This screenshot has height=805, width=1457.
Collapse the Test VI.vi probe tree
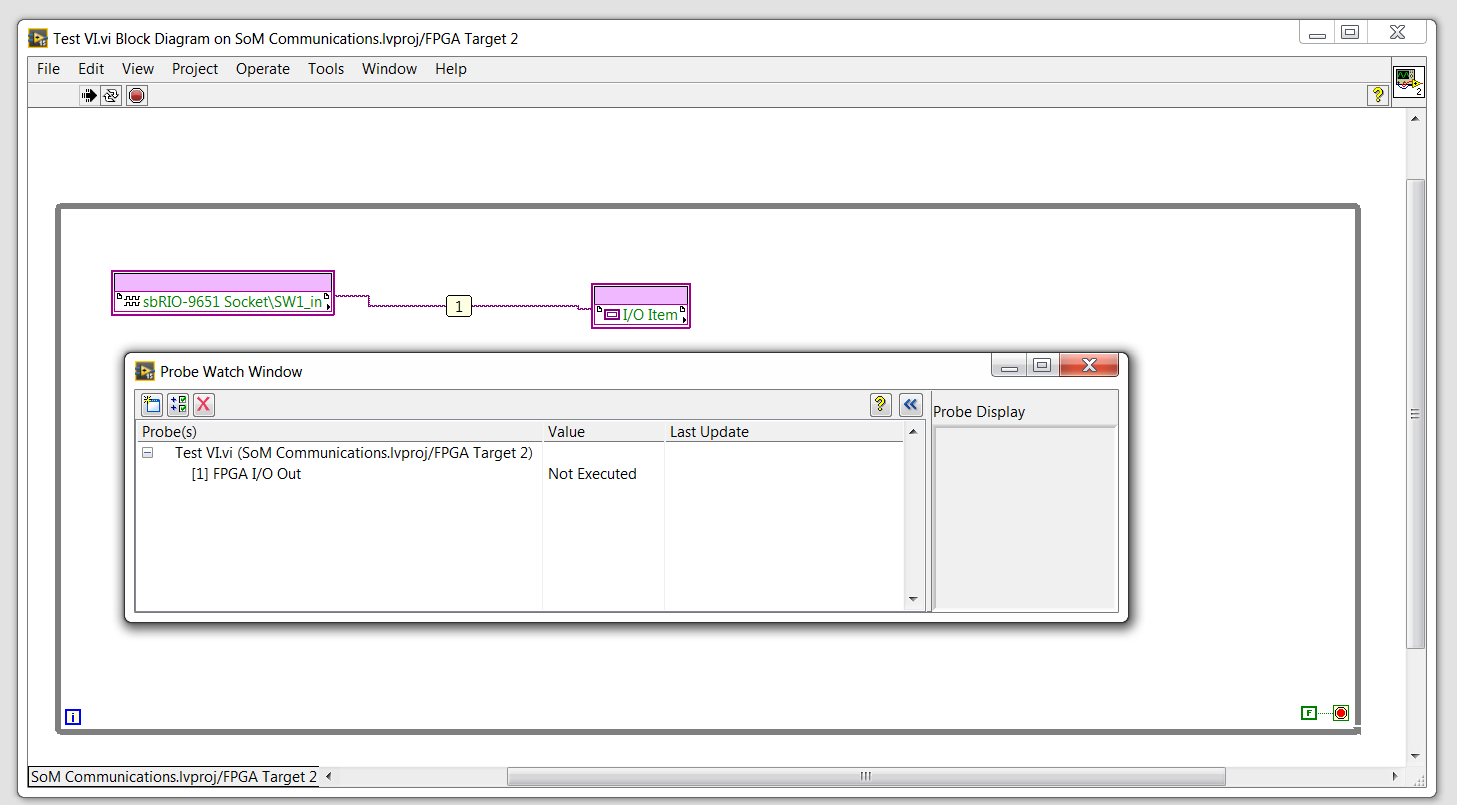(x=147, y=453)
